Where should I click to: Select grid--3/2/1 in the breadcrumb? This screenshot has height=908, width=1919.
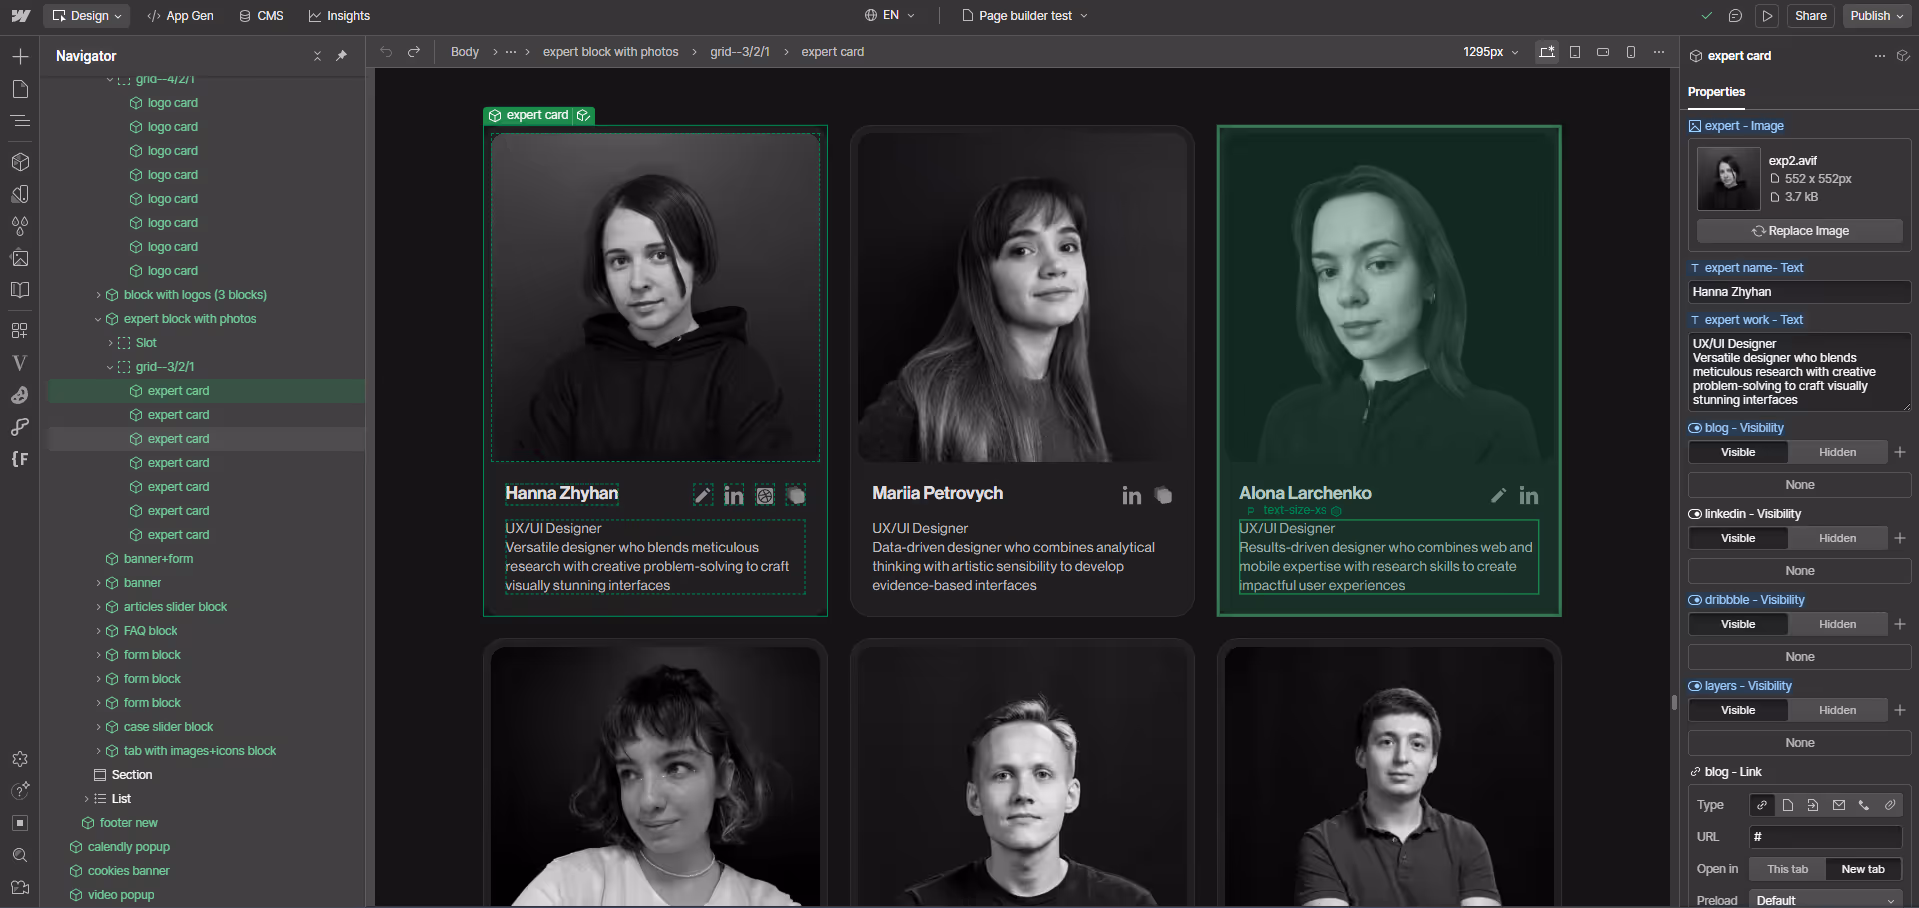click(740, 52)
